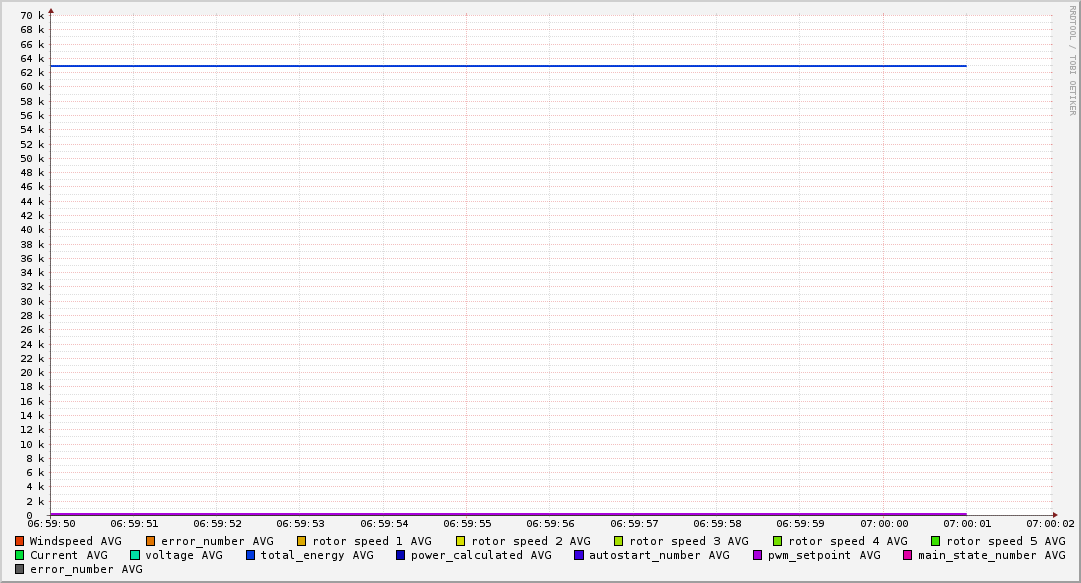Select the rotor speed 1 AVG color box
The width and height of the screenshot is (1081, 583).
coord(302,541)
